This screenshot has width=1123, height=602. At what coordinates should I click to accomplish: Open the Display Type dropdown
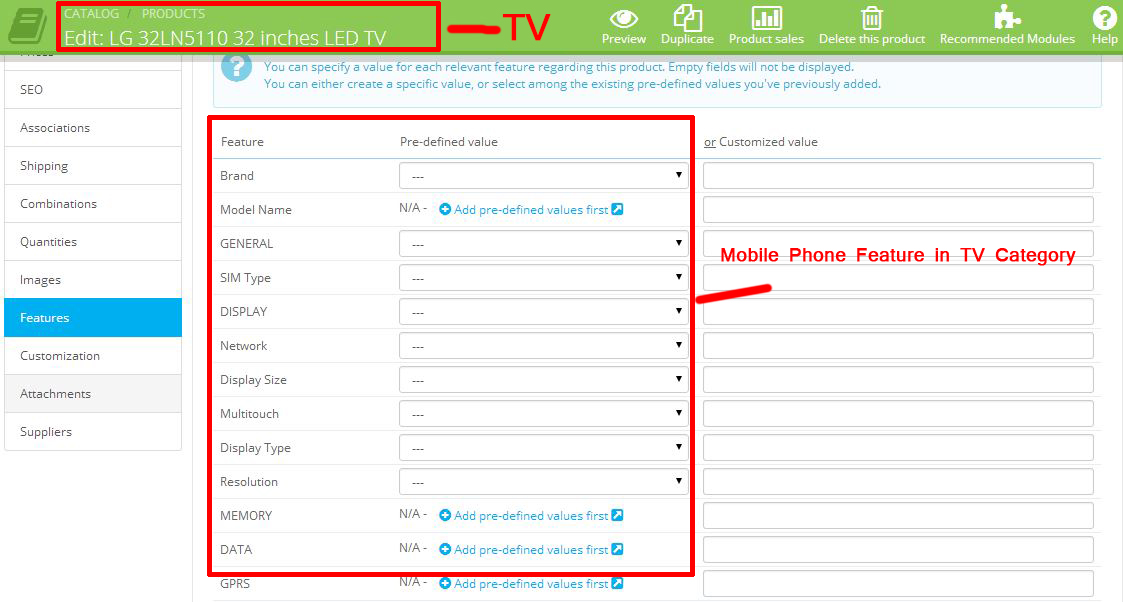tap(544, 447)
